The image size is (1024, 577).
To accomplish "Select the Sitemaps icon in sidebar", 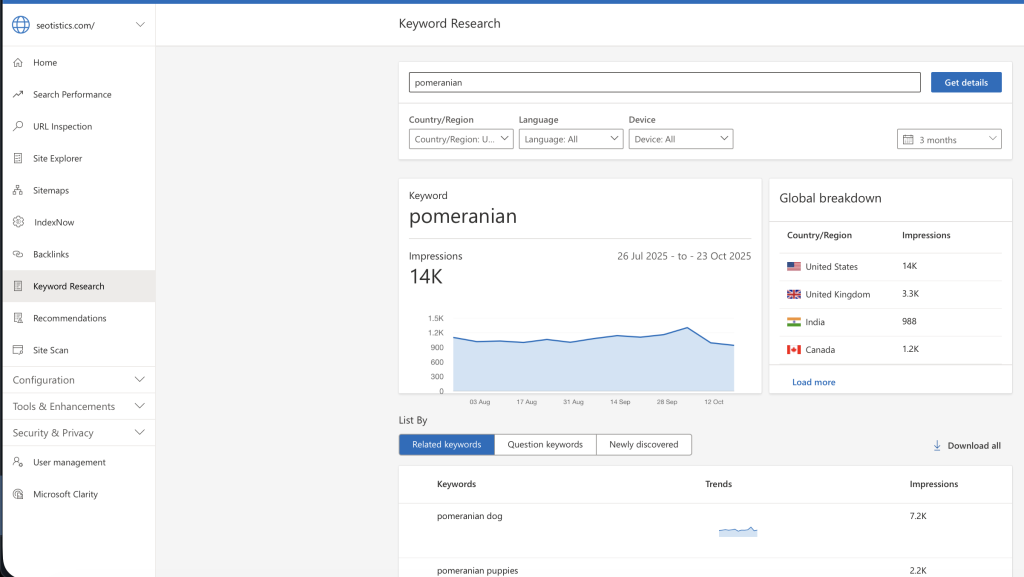I will (18, 190).
